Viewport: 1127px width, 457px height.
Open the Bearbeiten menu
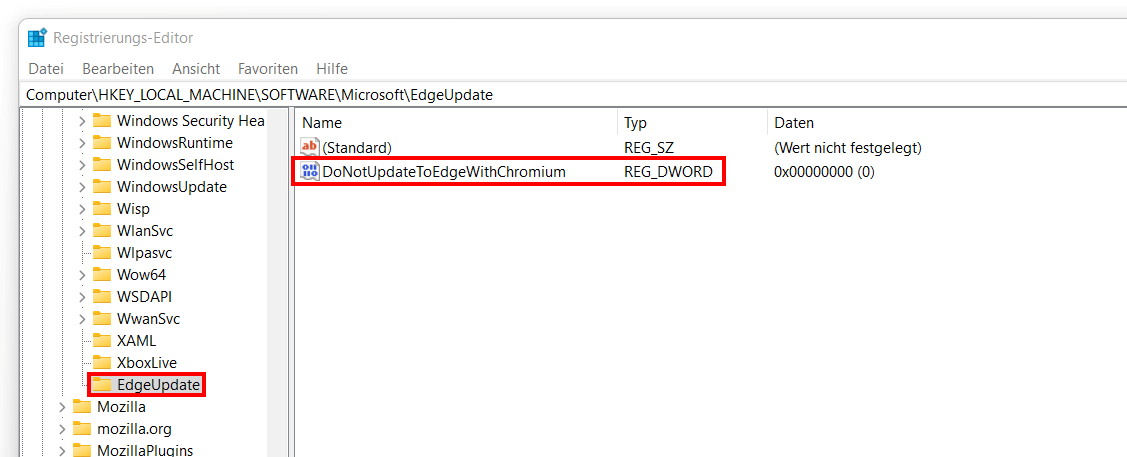click(118, 69)
